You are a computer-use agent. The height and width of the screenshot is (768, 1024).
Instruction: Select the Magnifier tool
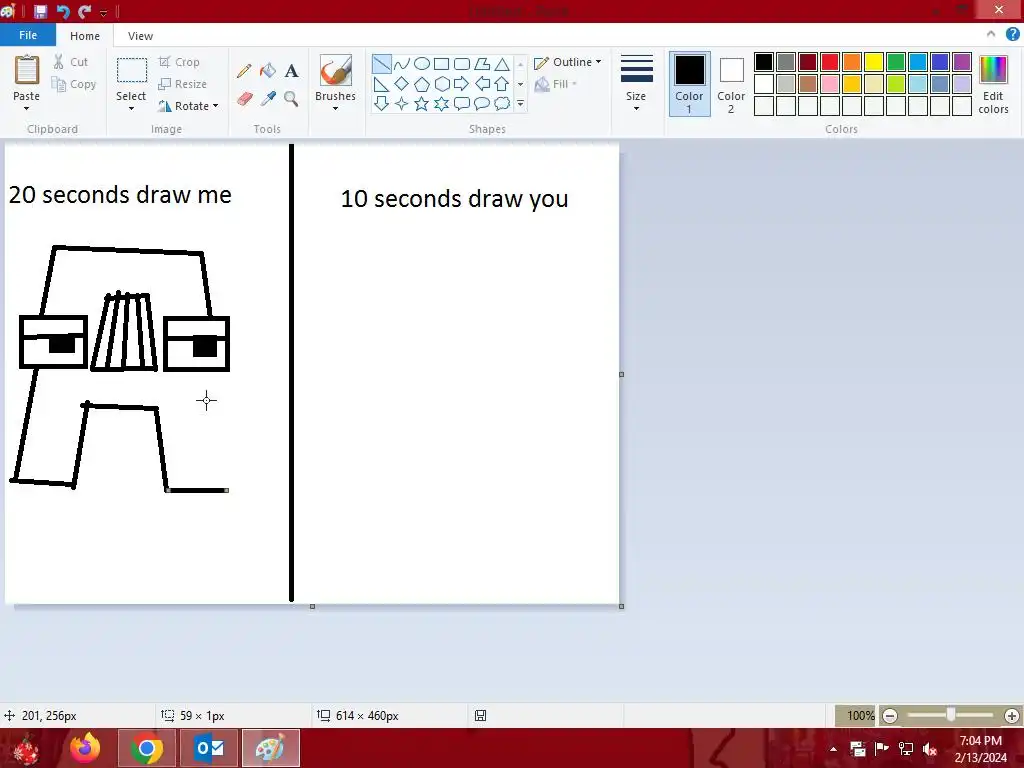click(x=291, y=99)
